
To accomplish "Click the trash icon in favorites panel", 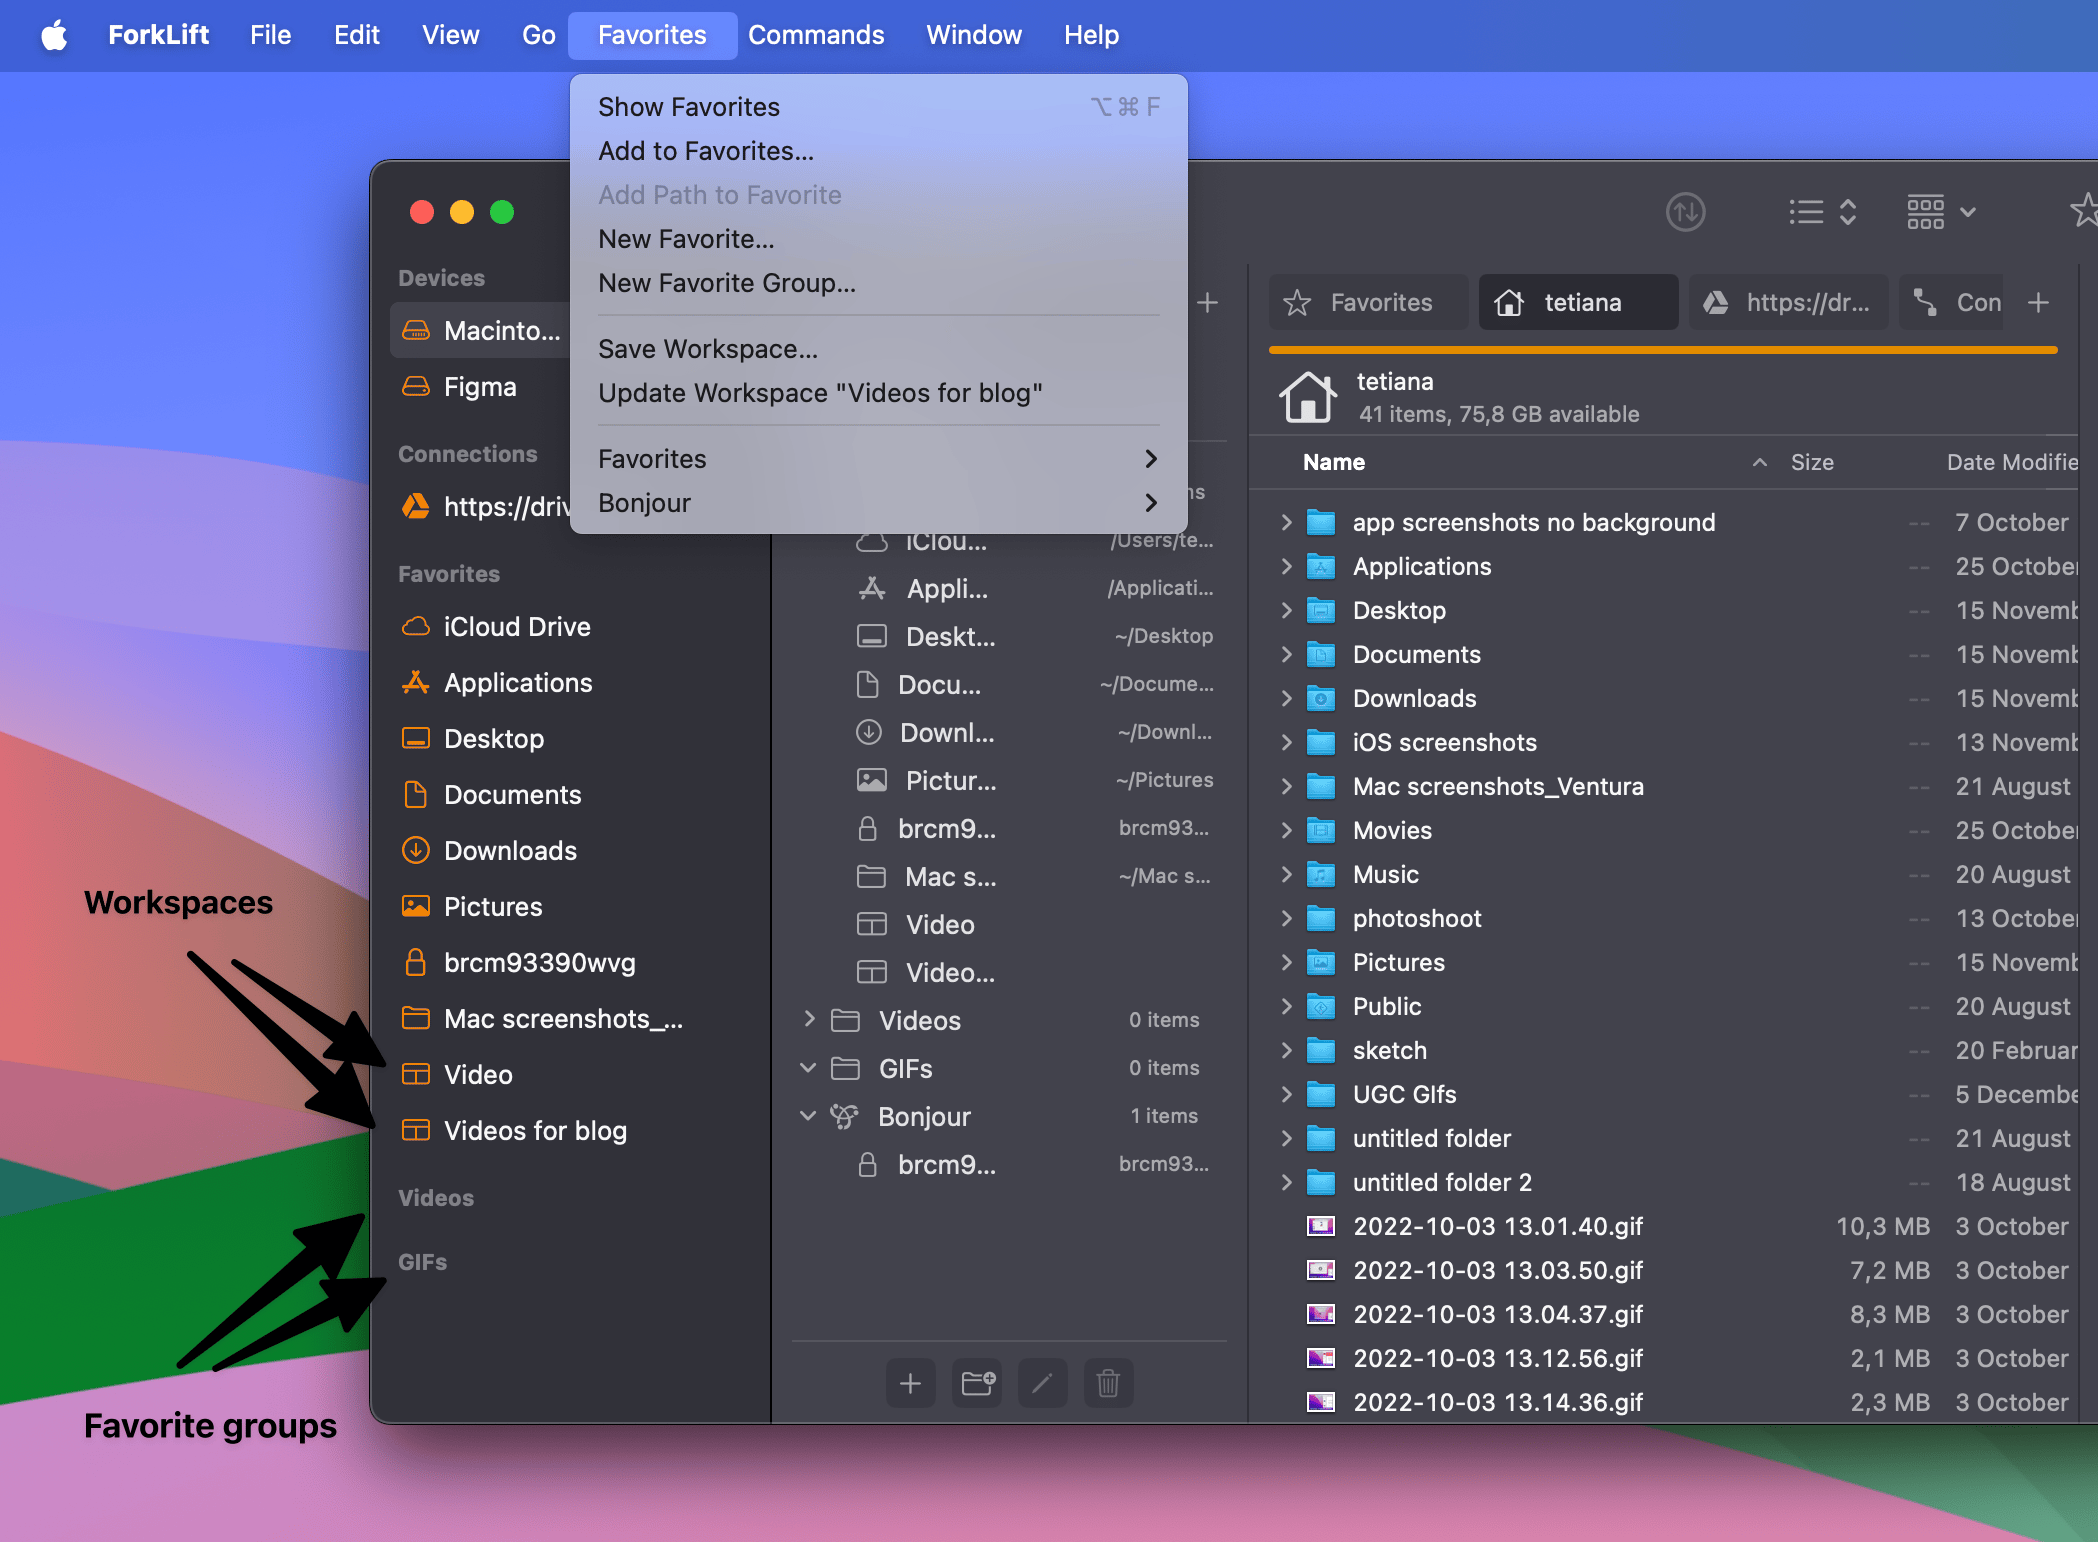I will (x=1108, y=1383).
